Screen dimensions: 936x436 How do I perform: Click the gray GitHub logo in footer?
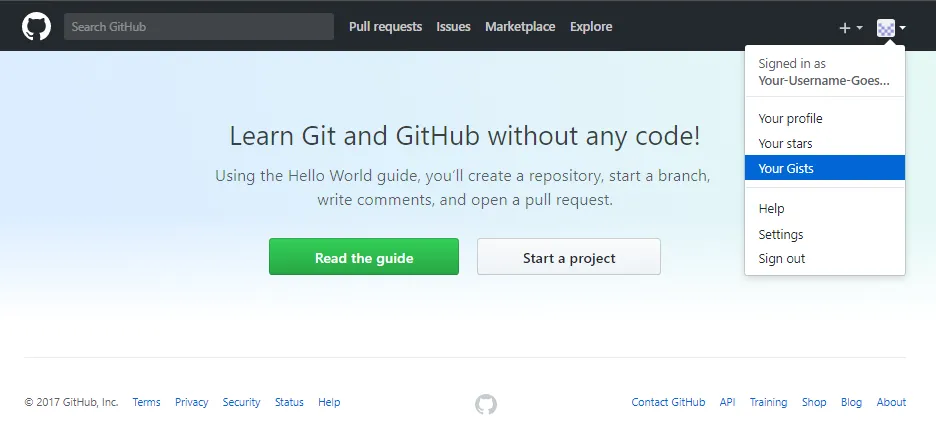pyautogui.click(x=486, y=404)
